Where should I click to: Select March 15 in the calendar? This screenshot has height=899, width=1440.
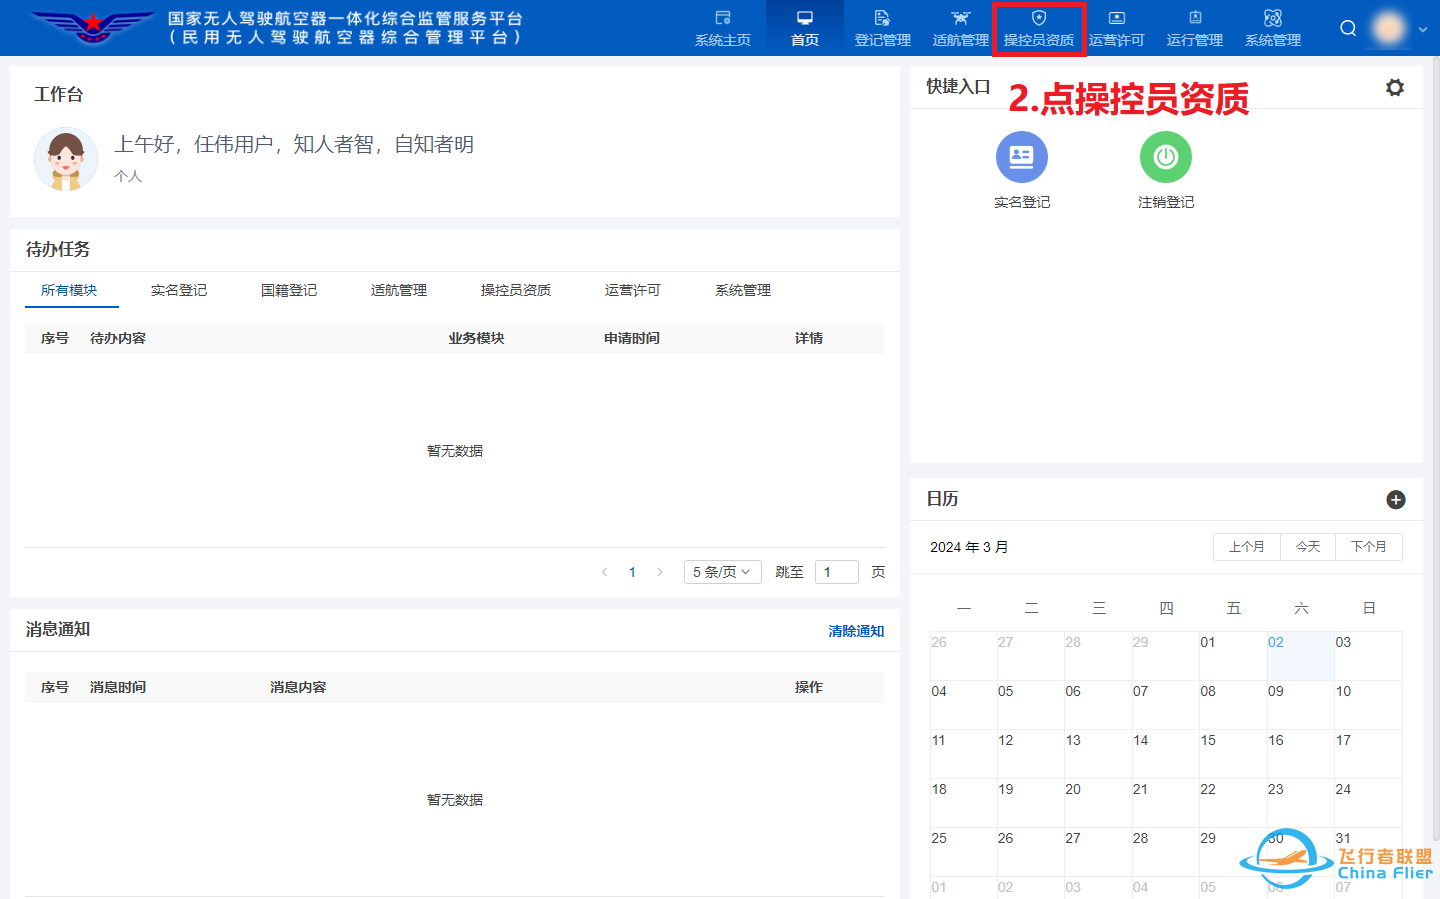1233,754
